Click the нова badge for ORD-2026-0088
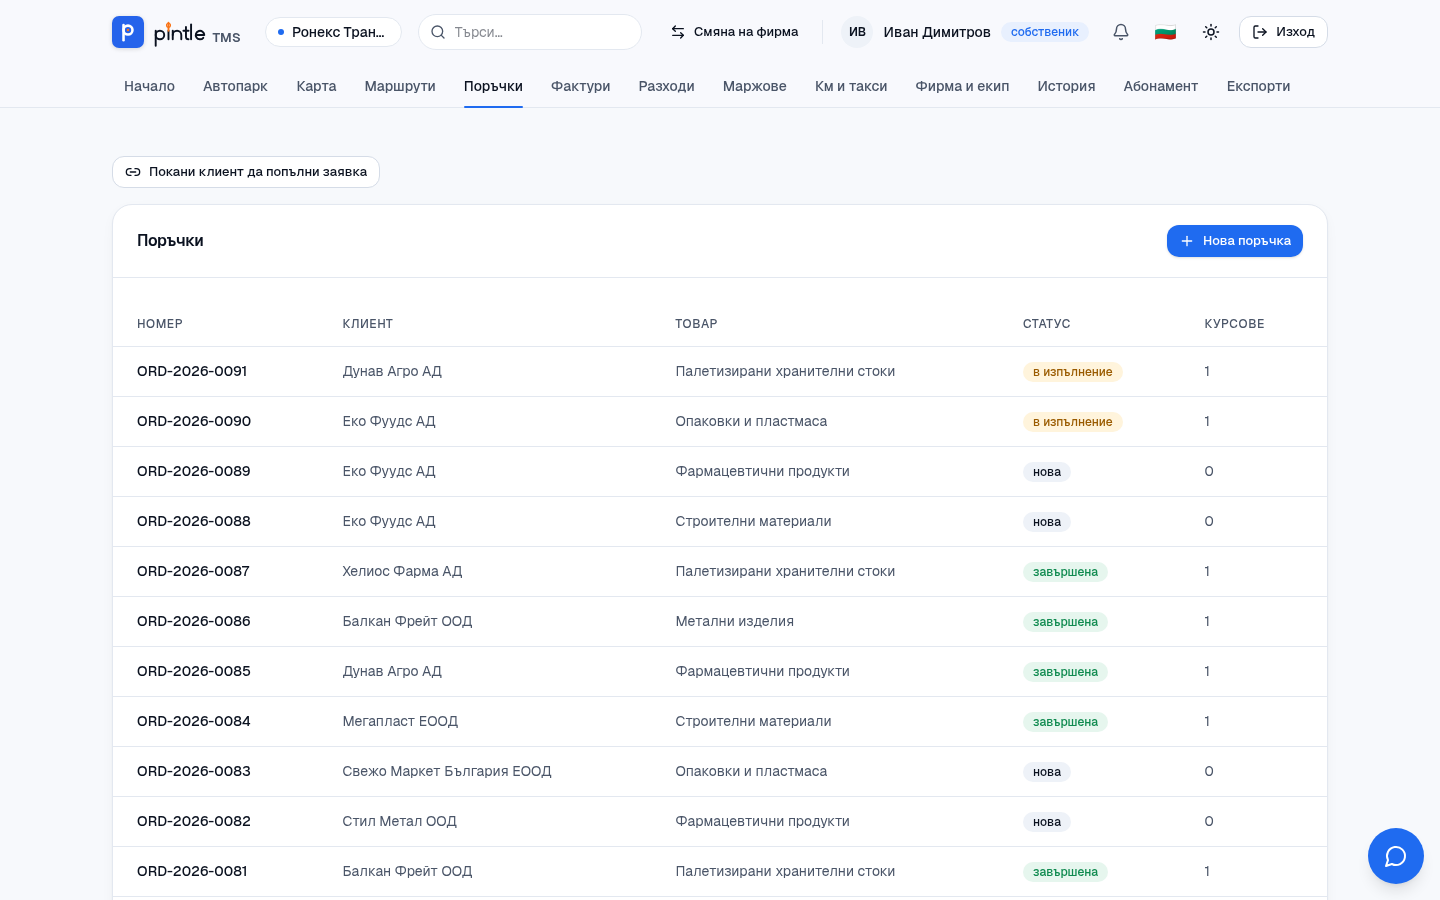Screen dimensions: 1440x900 coord(1047,522)
